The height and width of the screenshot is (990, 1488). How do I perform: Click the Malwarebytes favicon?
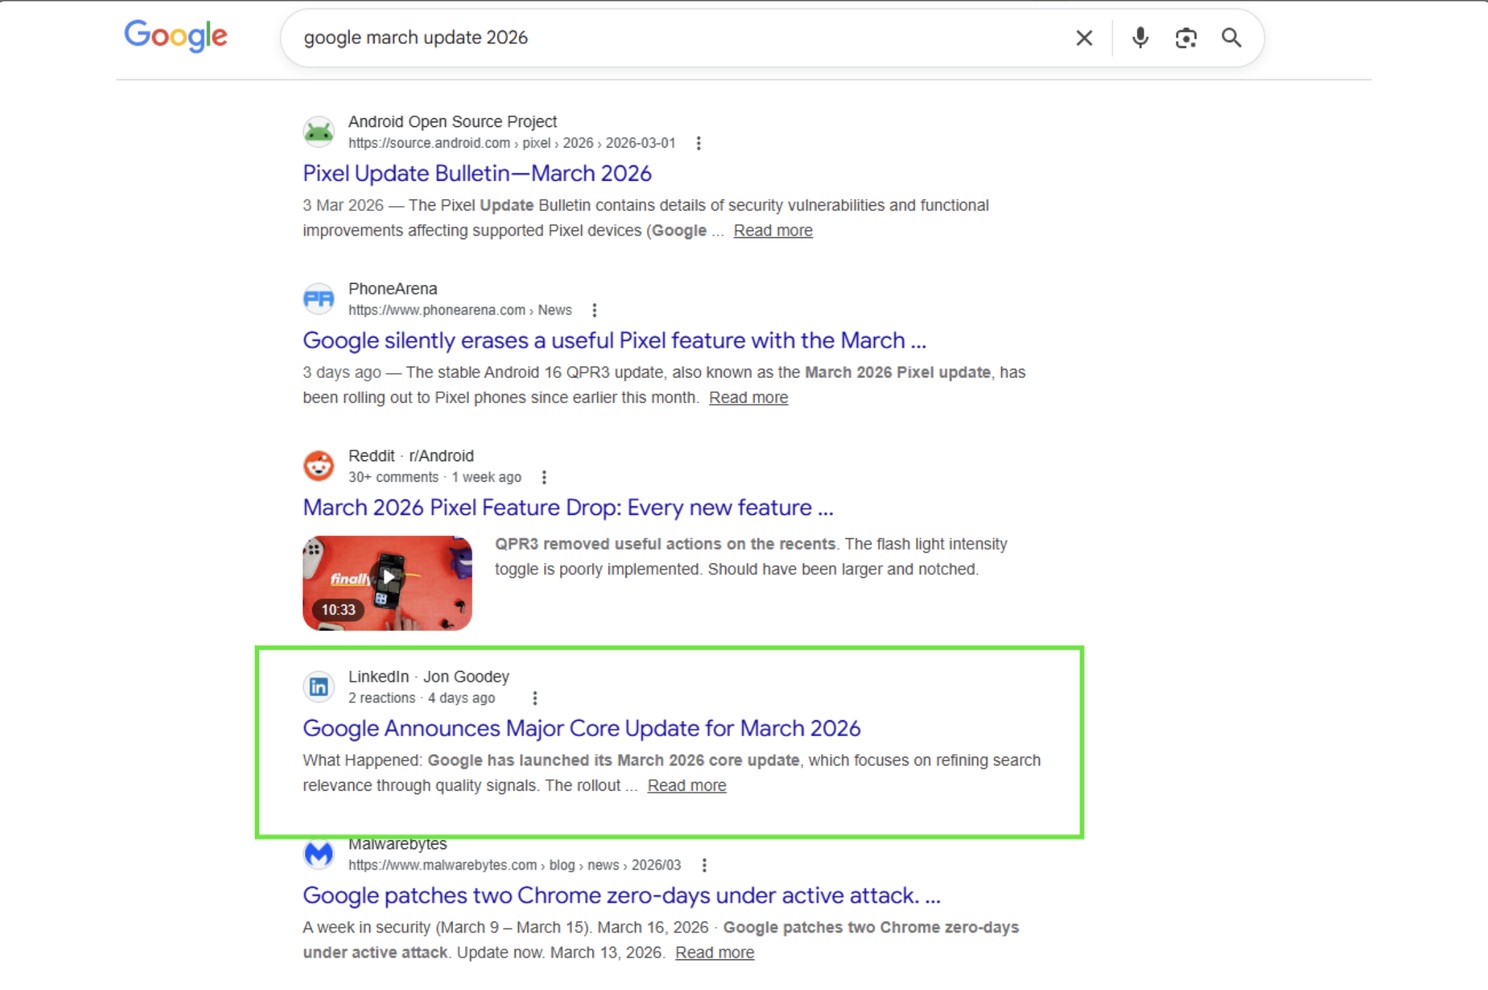click(x=318, y=853)
